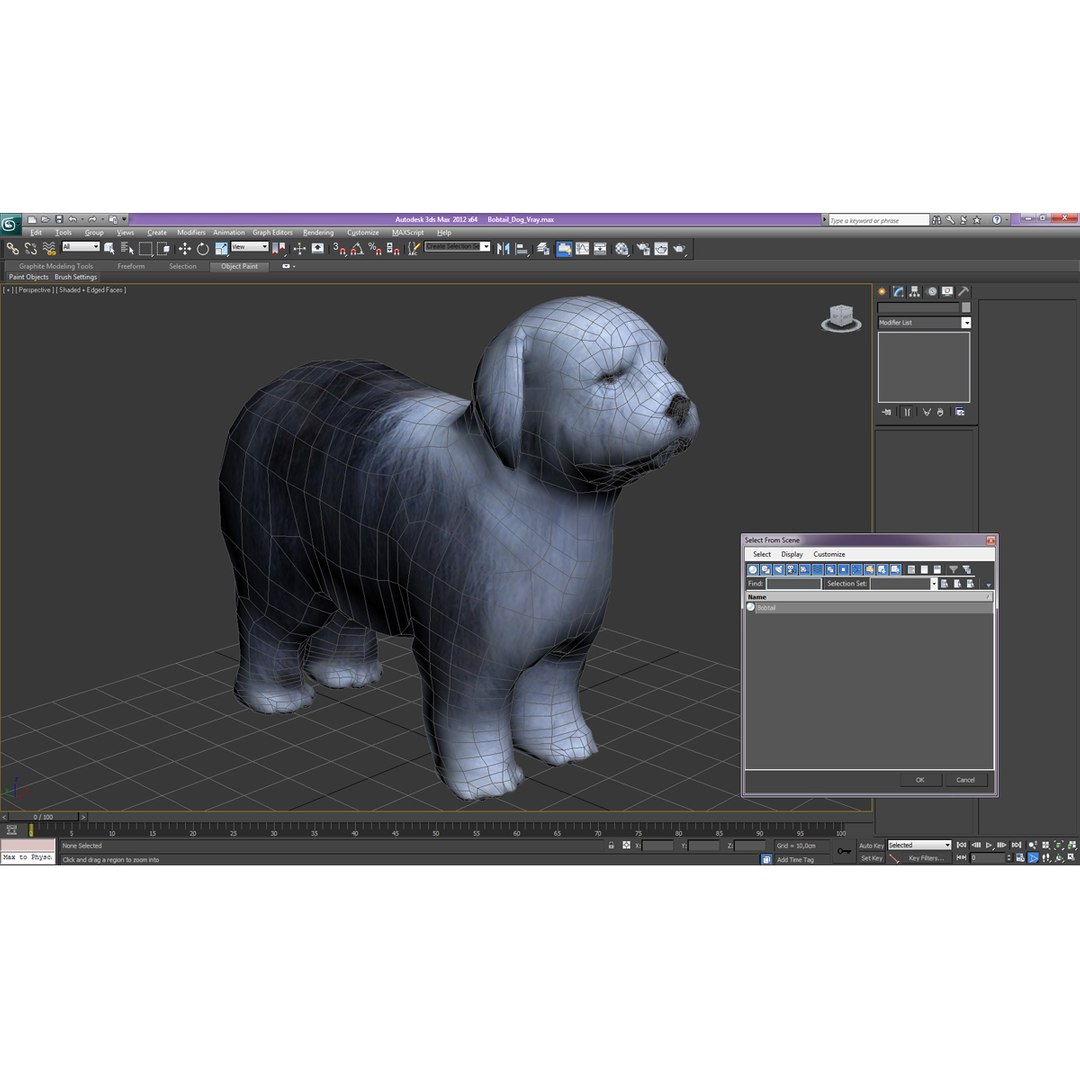Click the Set Keys large key icon

coord(844,851)
